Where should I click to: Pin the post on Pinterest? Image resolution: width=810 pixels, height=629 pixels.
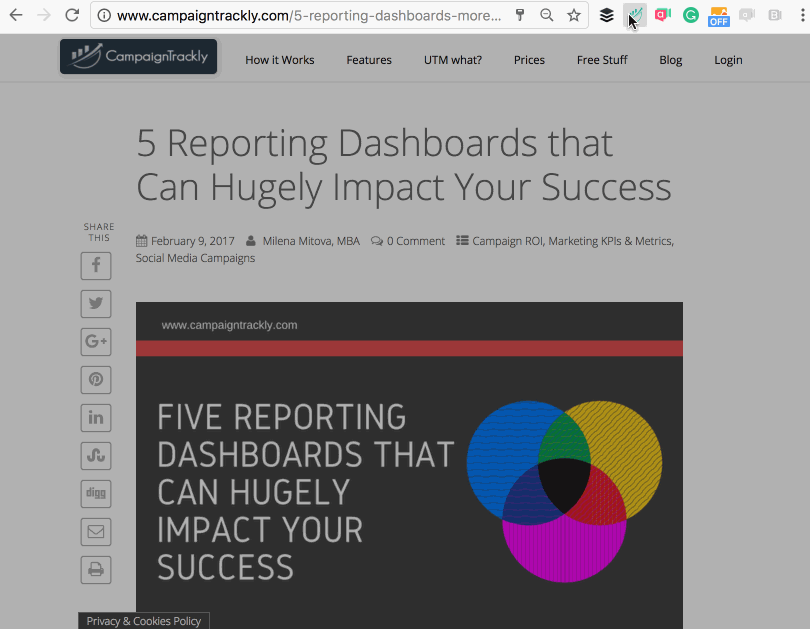pos(96,380)
